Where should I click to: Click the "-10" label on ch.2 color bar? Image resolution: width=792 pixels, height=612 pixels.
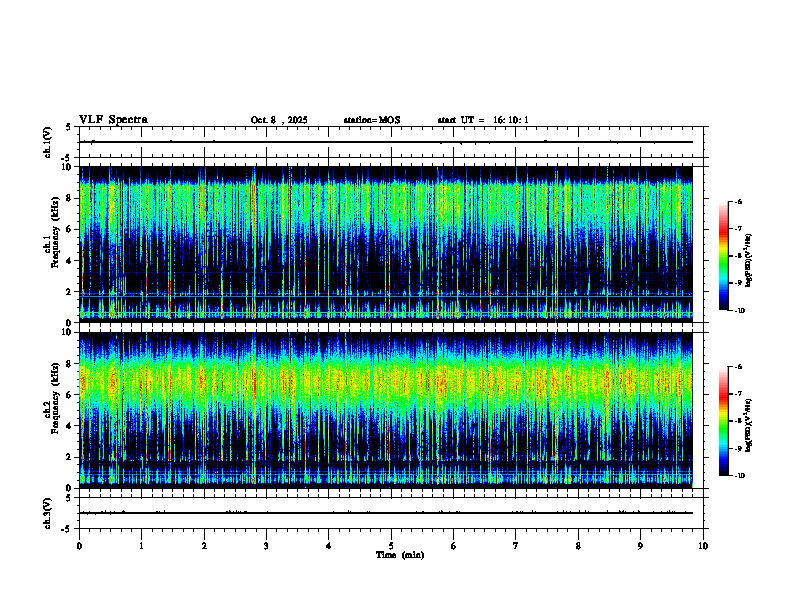pos(739,476)
